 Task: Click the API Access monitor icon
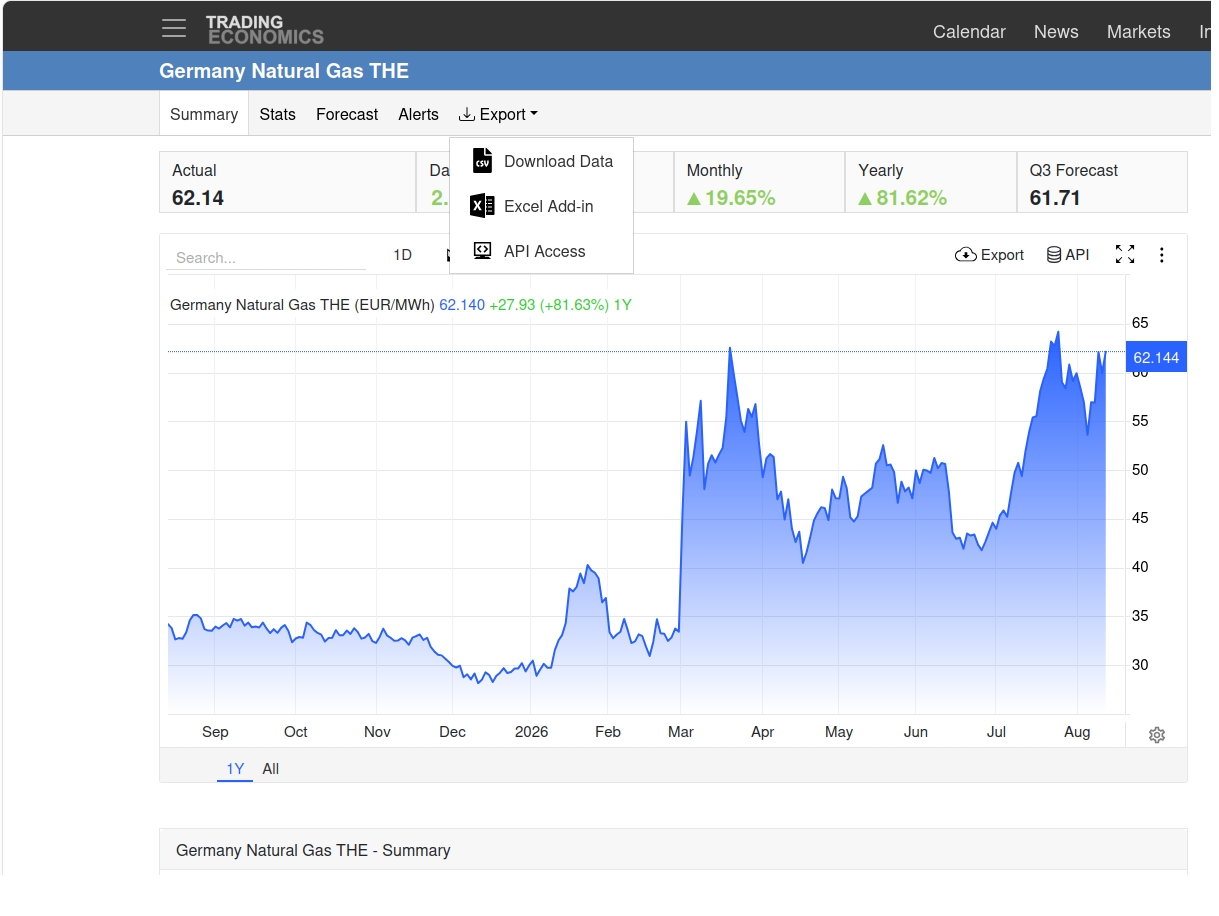483,251
